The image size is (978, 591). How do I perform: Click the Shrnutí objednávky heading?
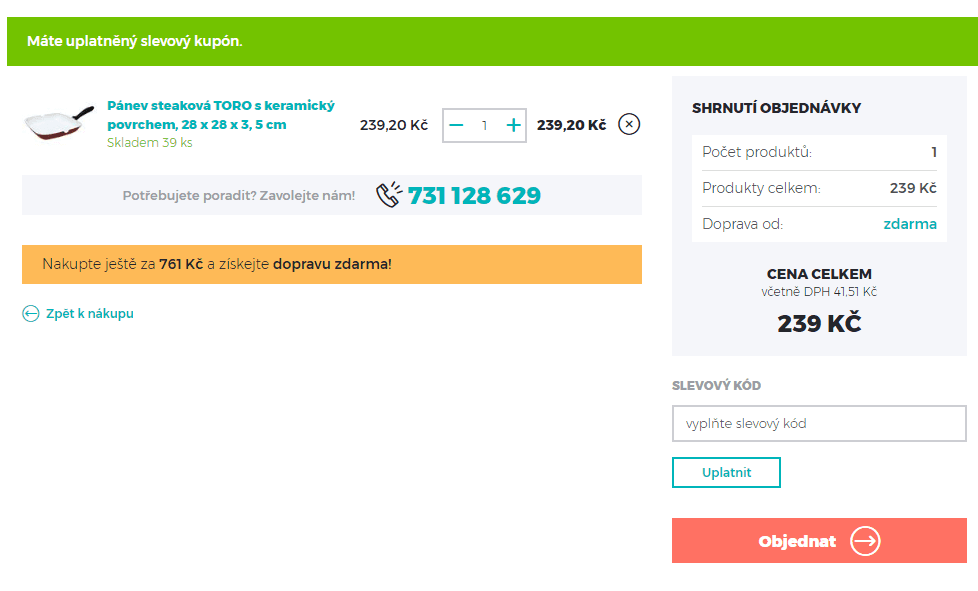click(776, 108)
